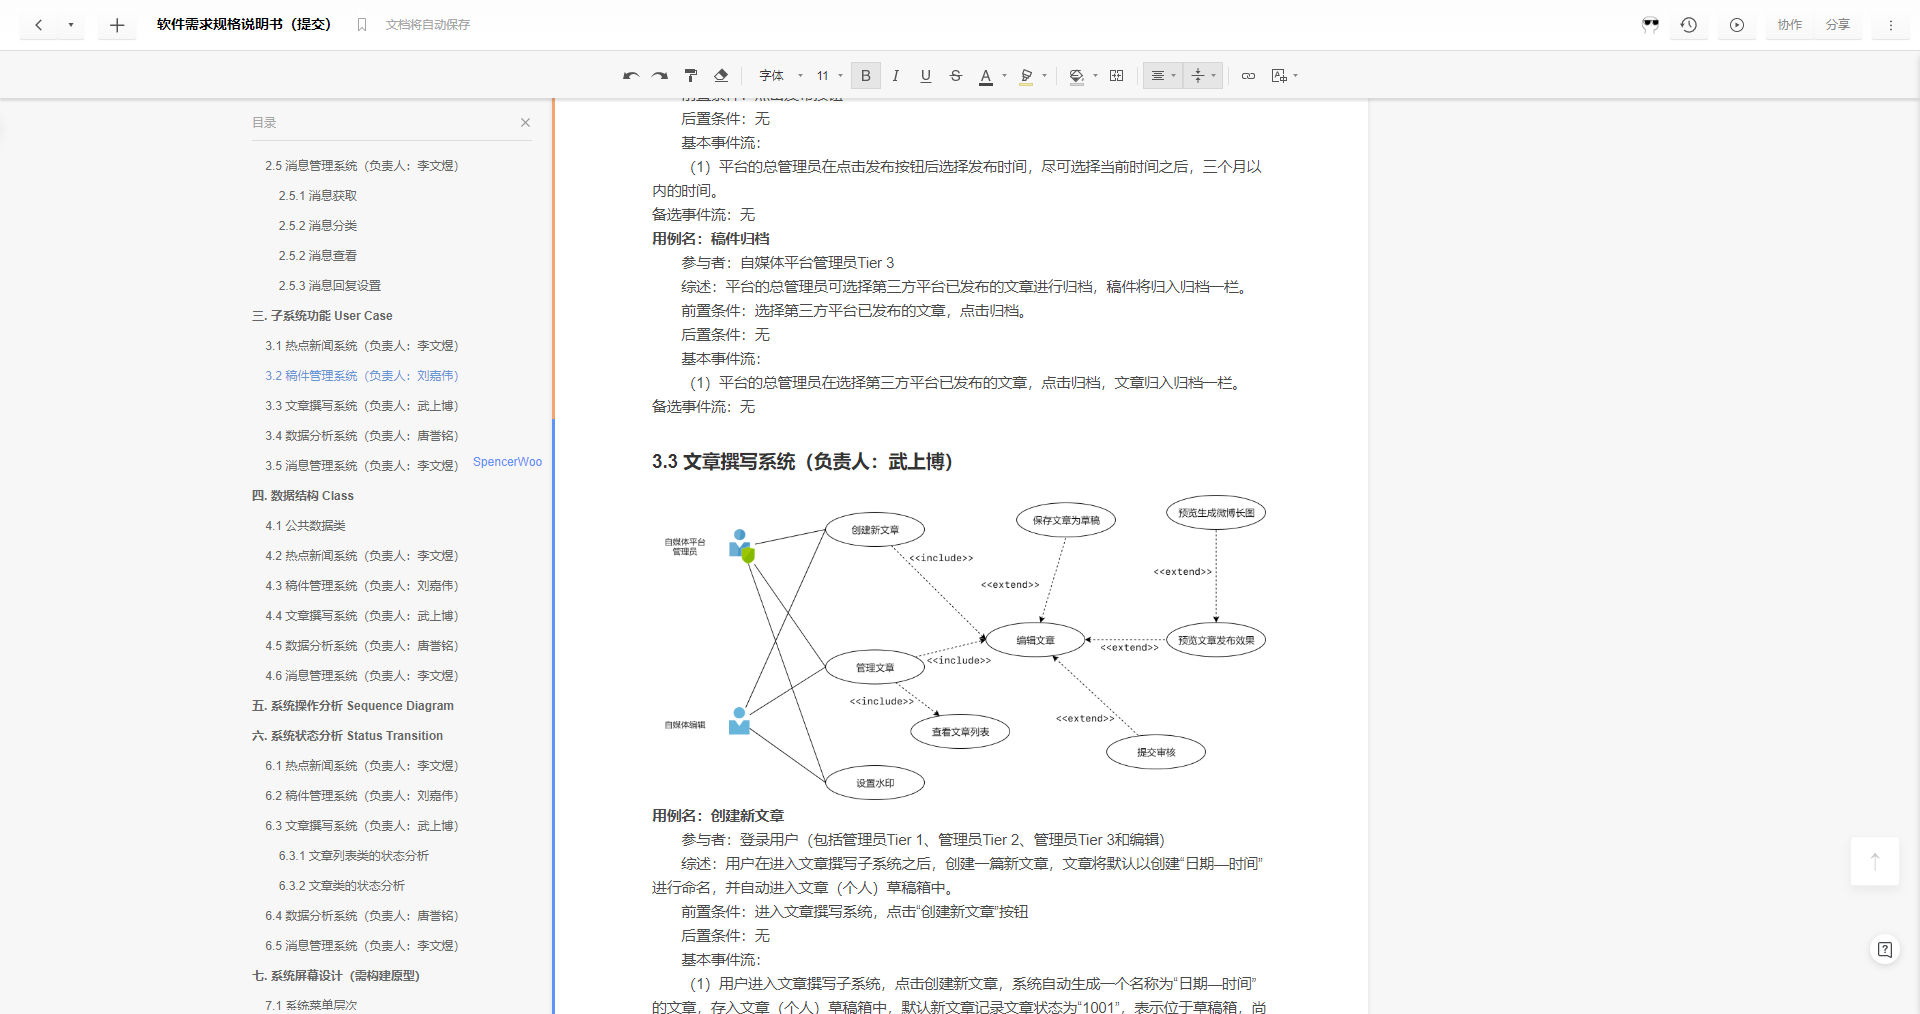Apply the paint bucket fill color
Viewport: 1920px width, 1014px height.
[x=1076, y=76]
